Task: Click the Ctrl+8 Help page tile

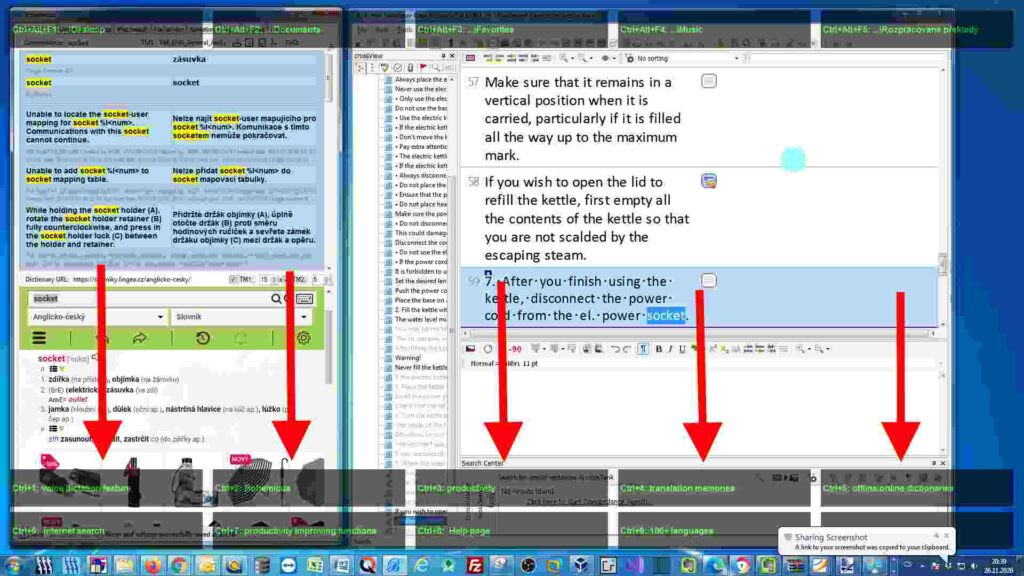Action: tap(513, 530)
